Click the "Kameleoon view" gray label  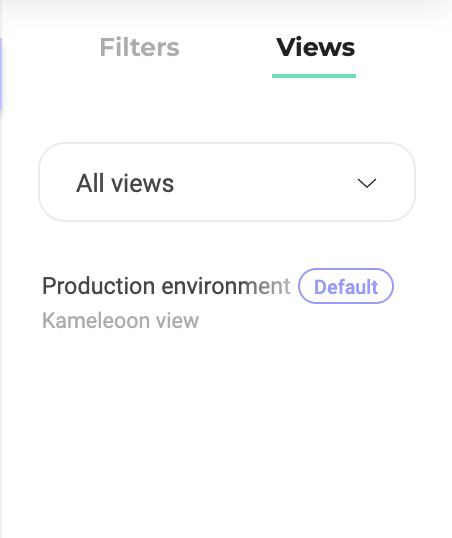tap(120, 320)
